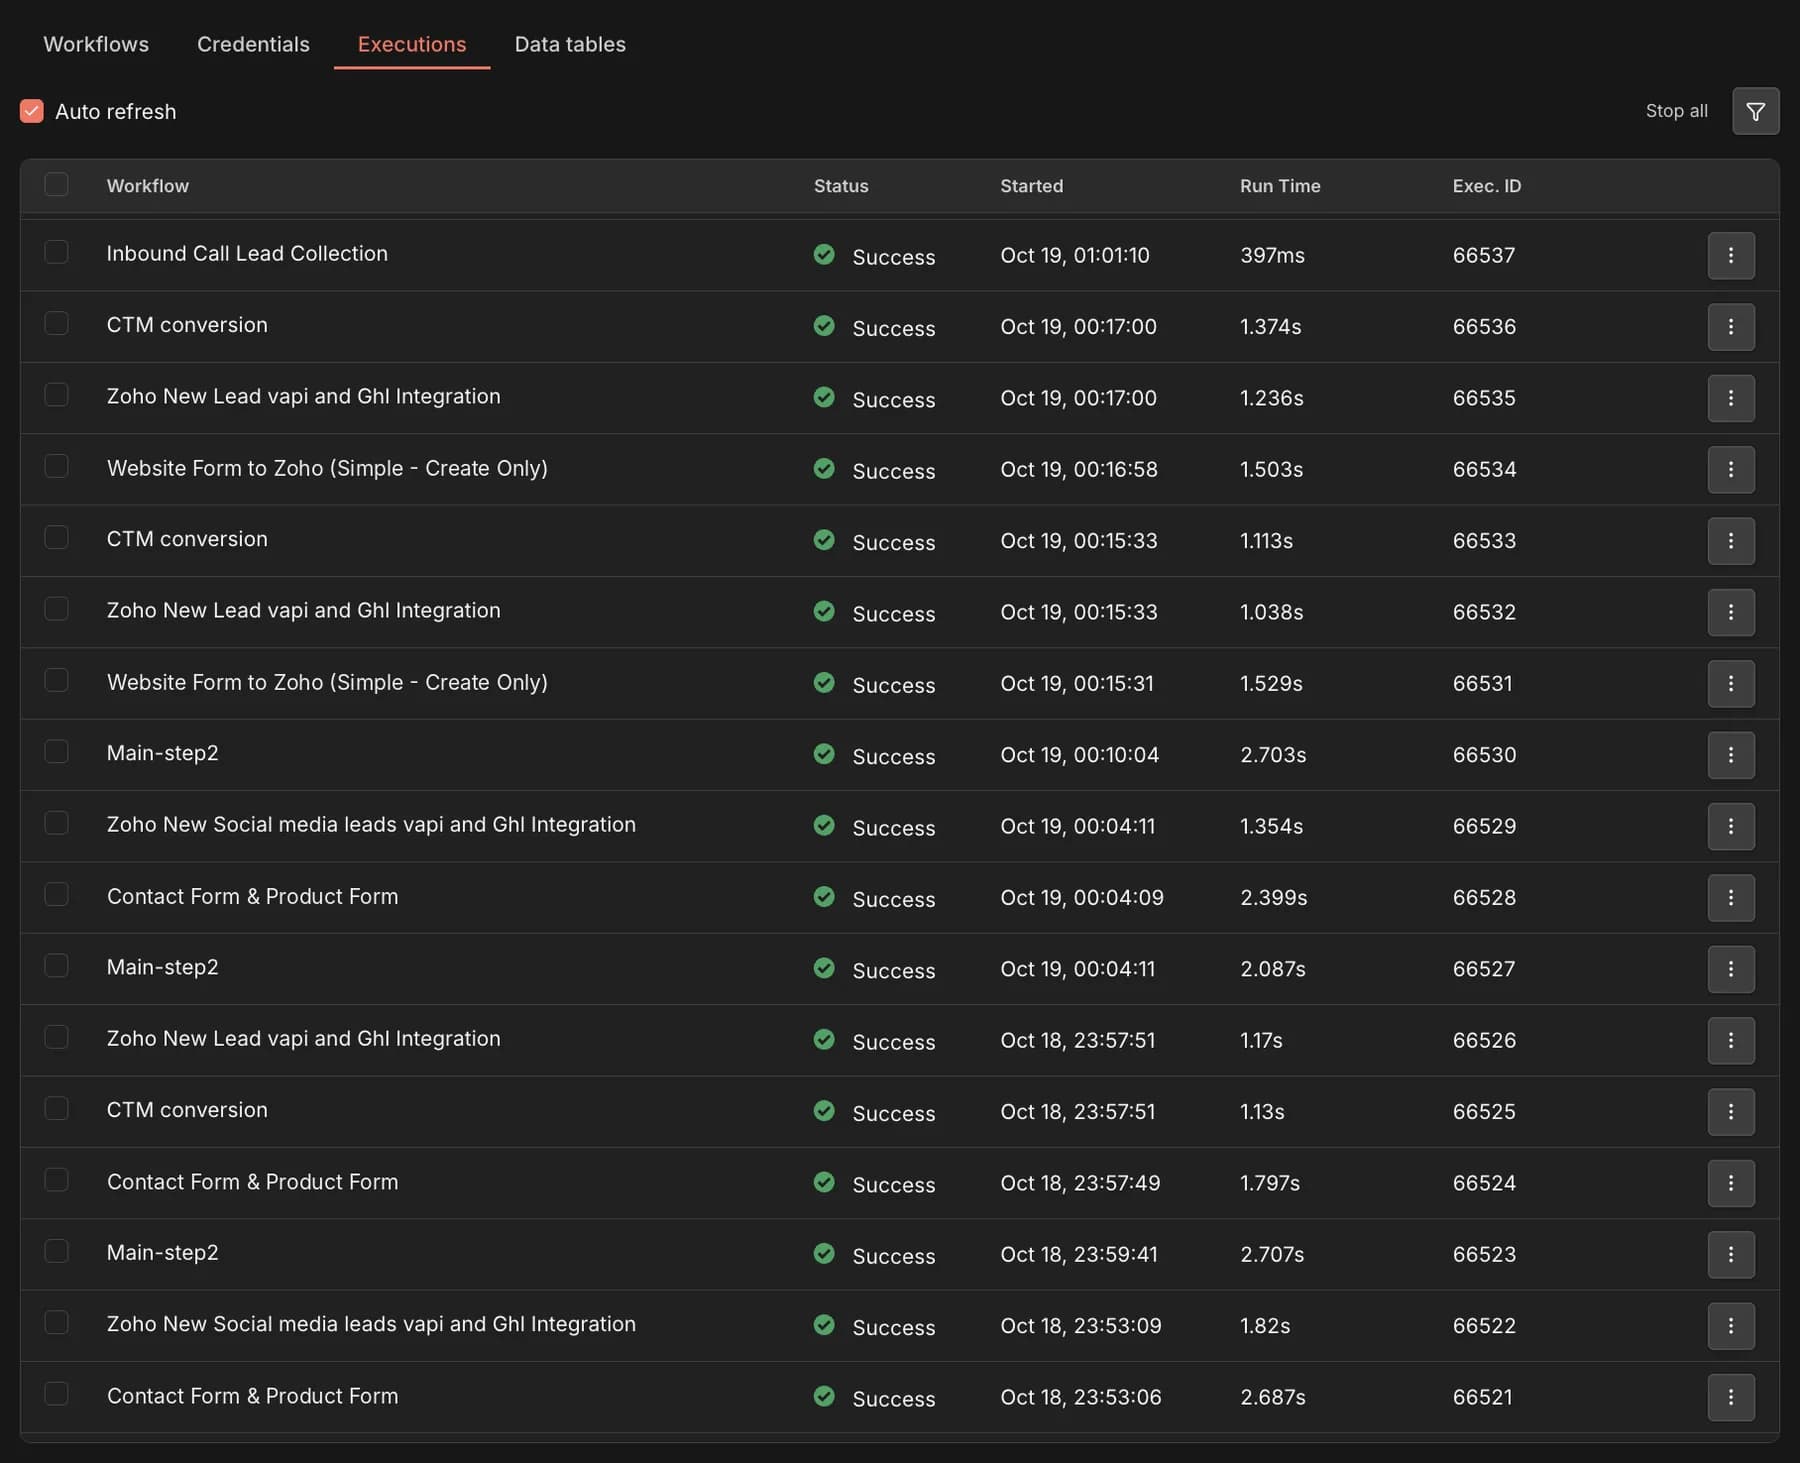Viewport: 1800px width, 1463px height.
Task: Open the executions filter icon
Action: point(1755,111)
